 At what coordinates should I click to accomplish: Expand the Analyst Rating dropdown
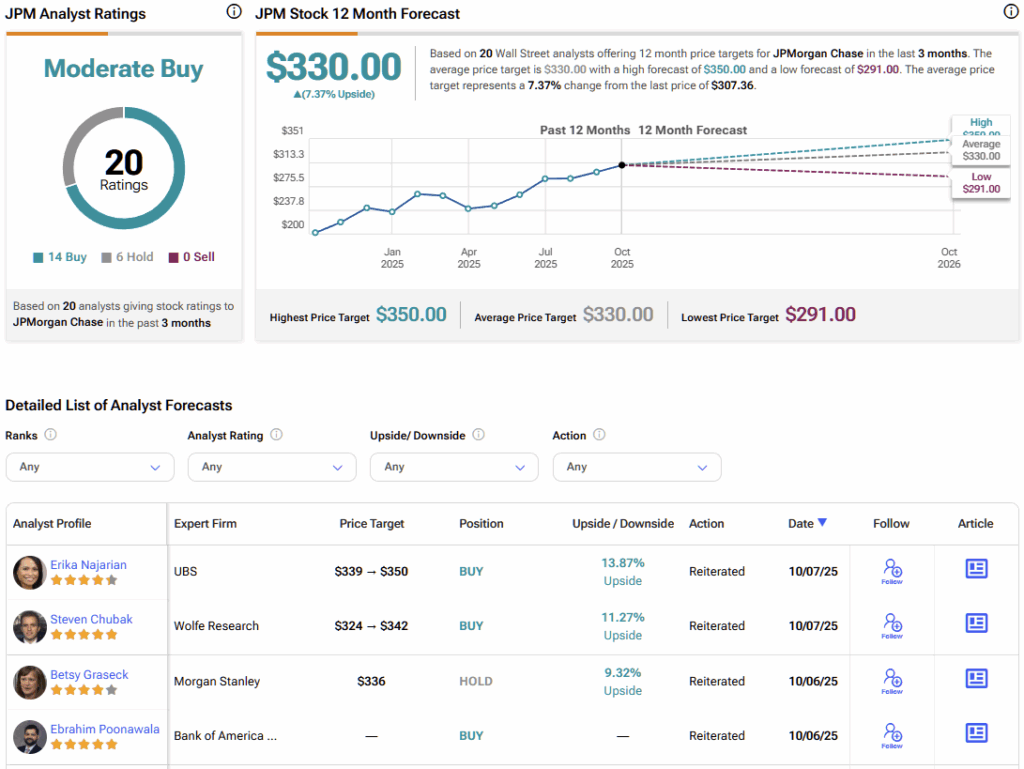coord(272,467)
